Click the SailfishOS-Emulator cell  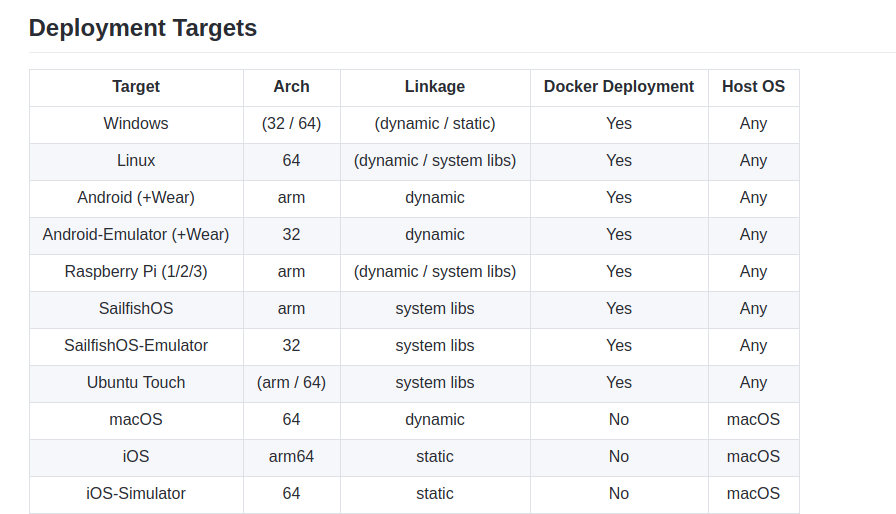136,346
